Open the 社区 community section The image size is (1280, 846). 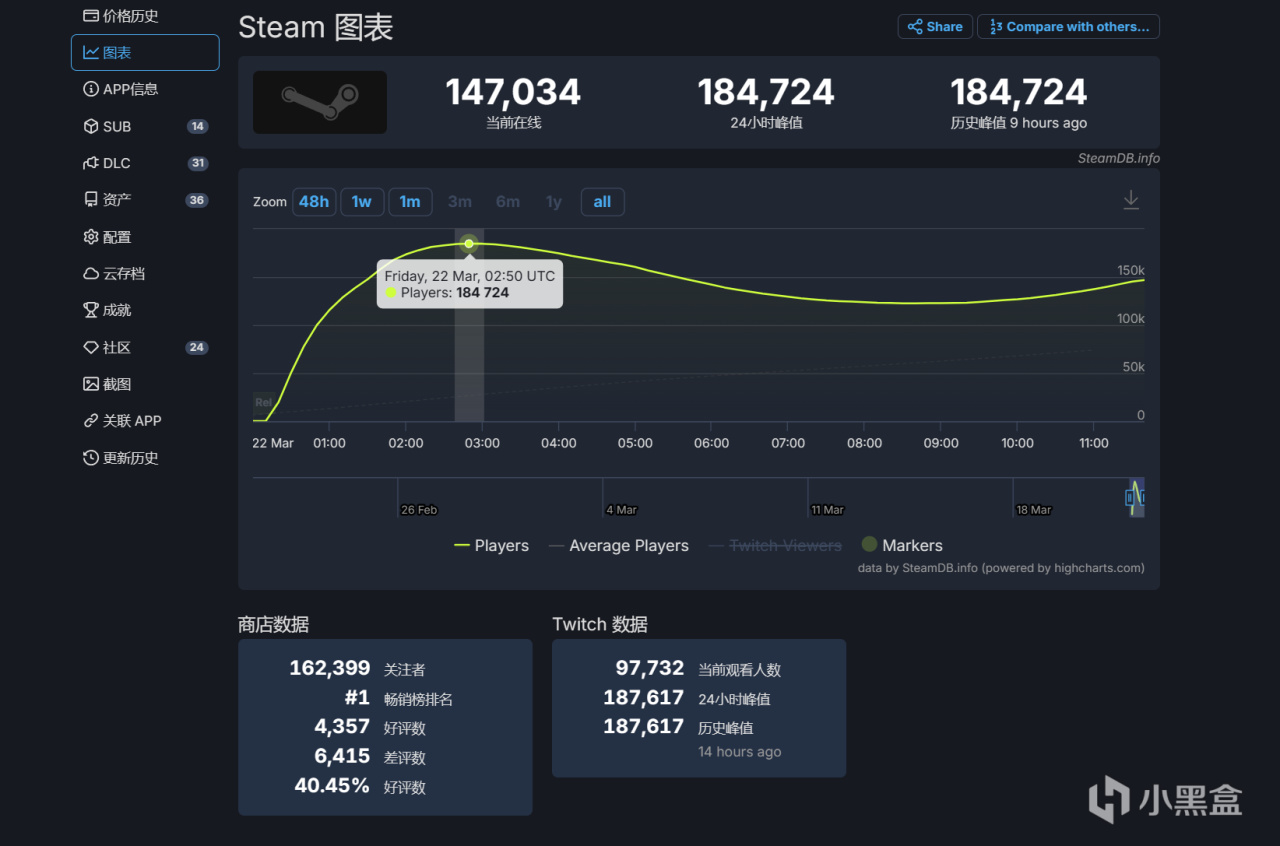coord(145,347)
